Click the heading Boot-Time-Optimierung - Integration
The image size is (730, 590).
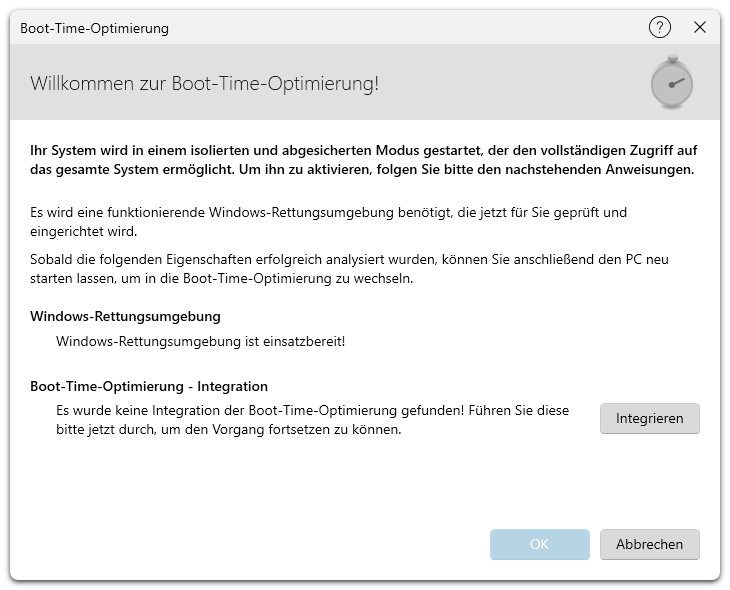click(149, 386)
